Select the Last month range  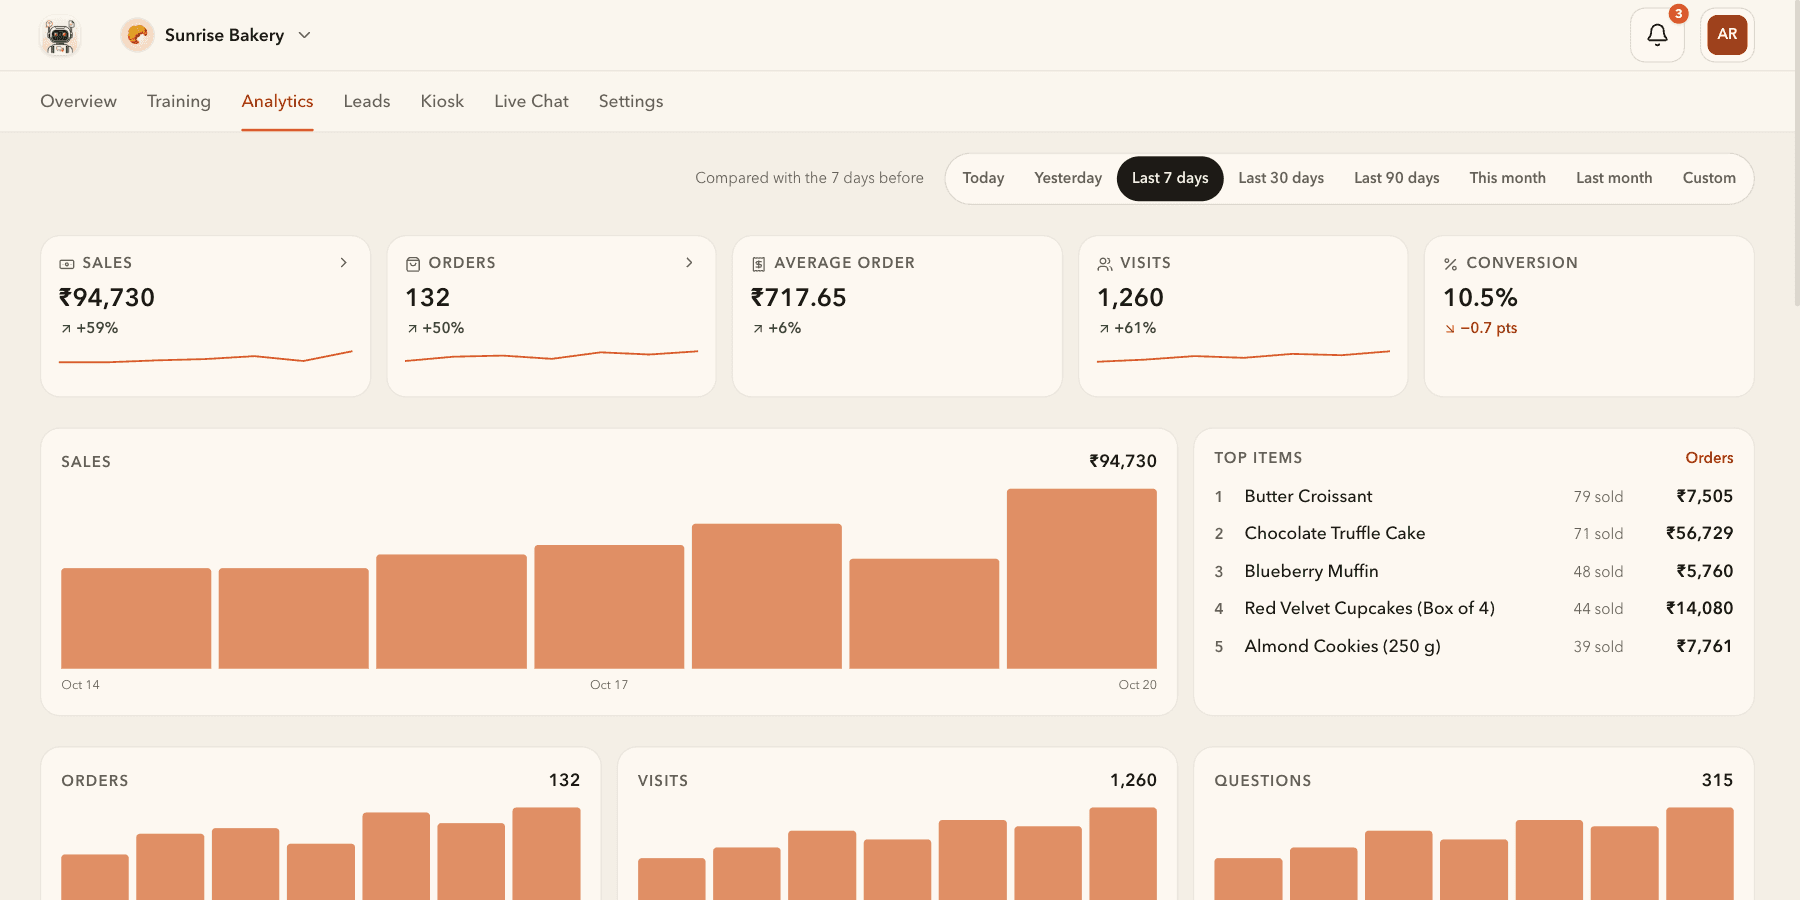(x=1614, y=178)
